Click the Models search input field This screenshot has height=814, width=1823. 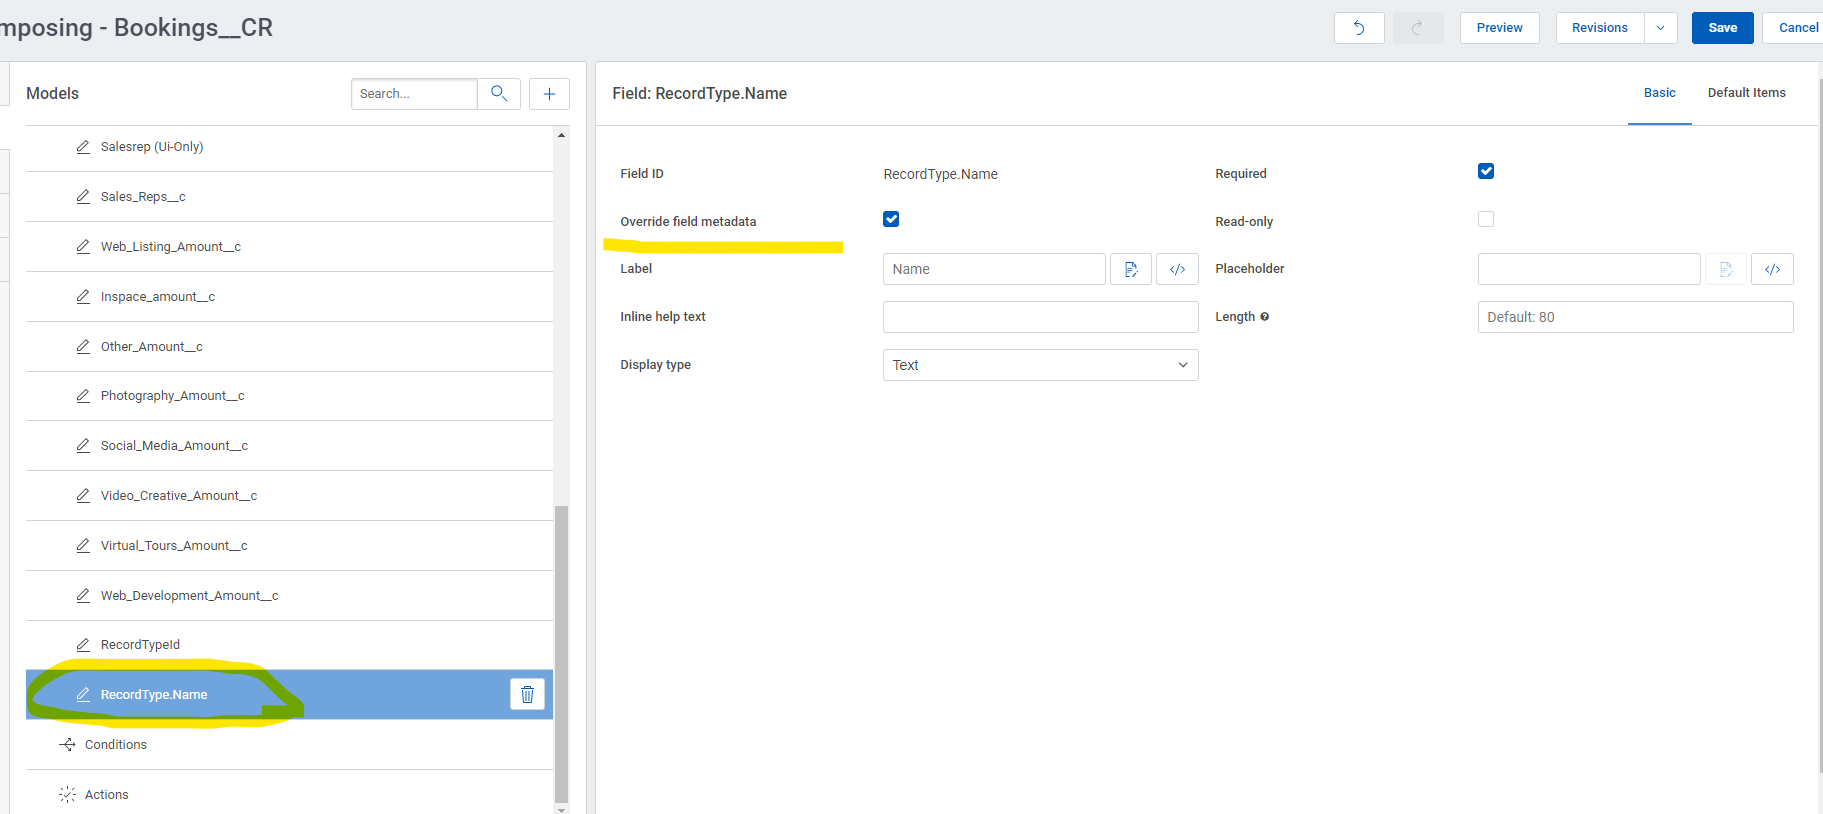click(414, 94)
